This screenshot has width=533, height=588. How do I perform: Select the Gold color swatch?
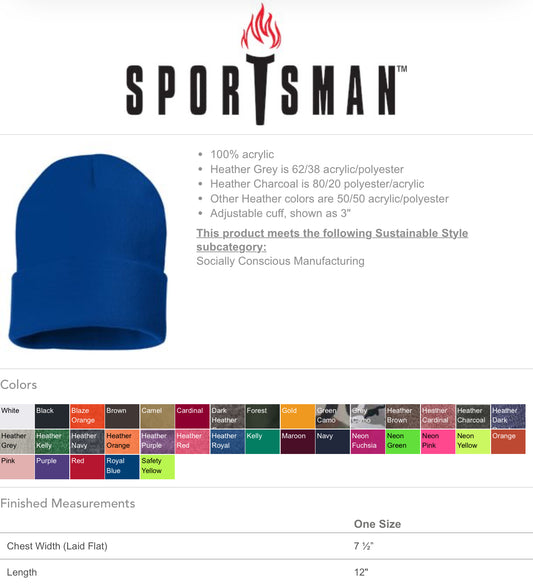coord(297,416)
